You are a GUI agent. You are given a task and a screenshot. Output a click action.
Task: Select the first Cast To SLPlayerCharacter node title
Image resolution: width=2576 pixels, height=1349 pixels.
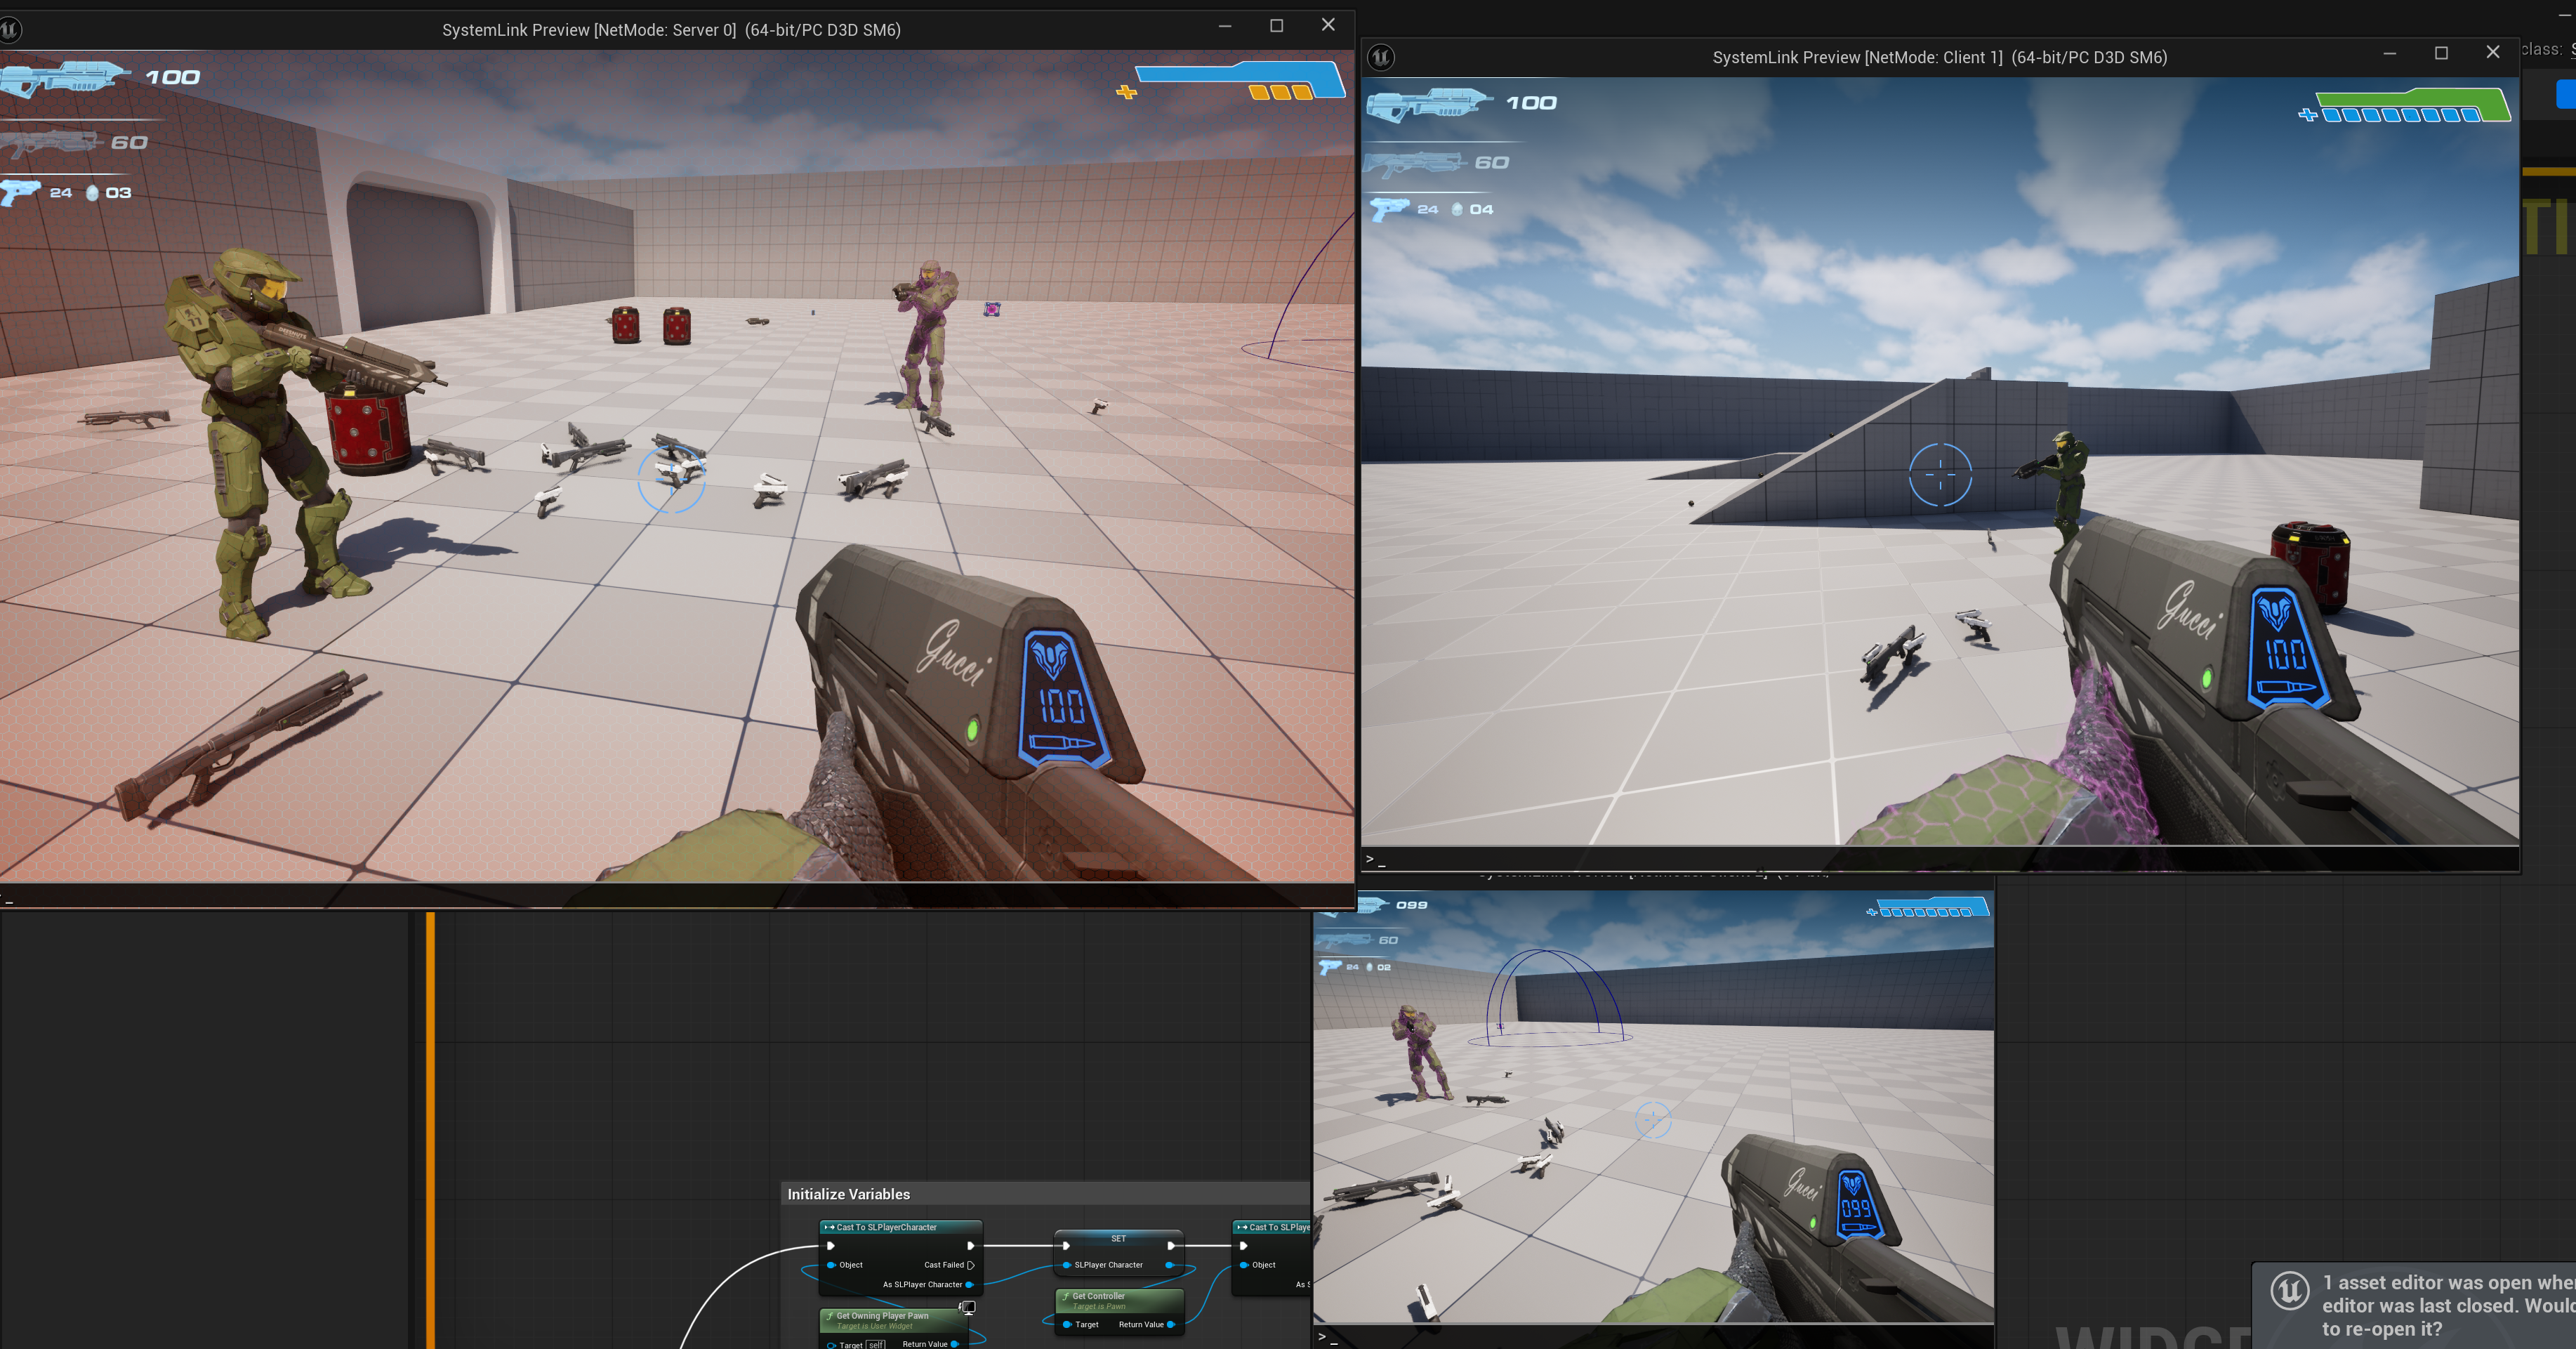pyautogui.click(x=886, y=1227)
